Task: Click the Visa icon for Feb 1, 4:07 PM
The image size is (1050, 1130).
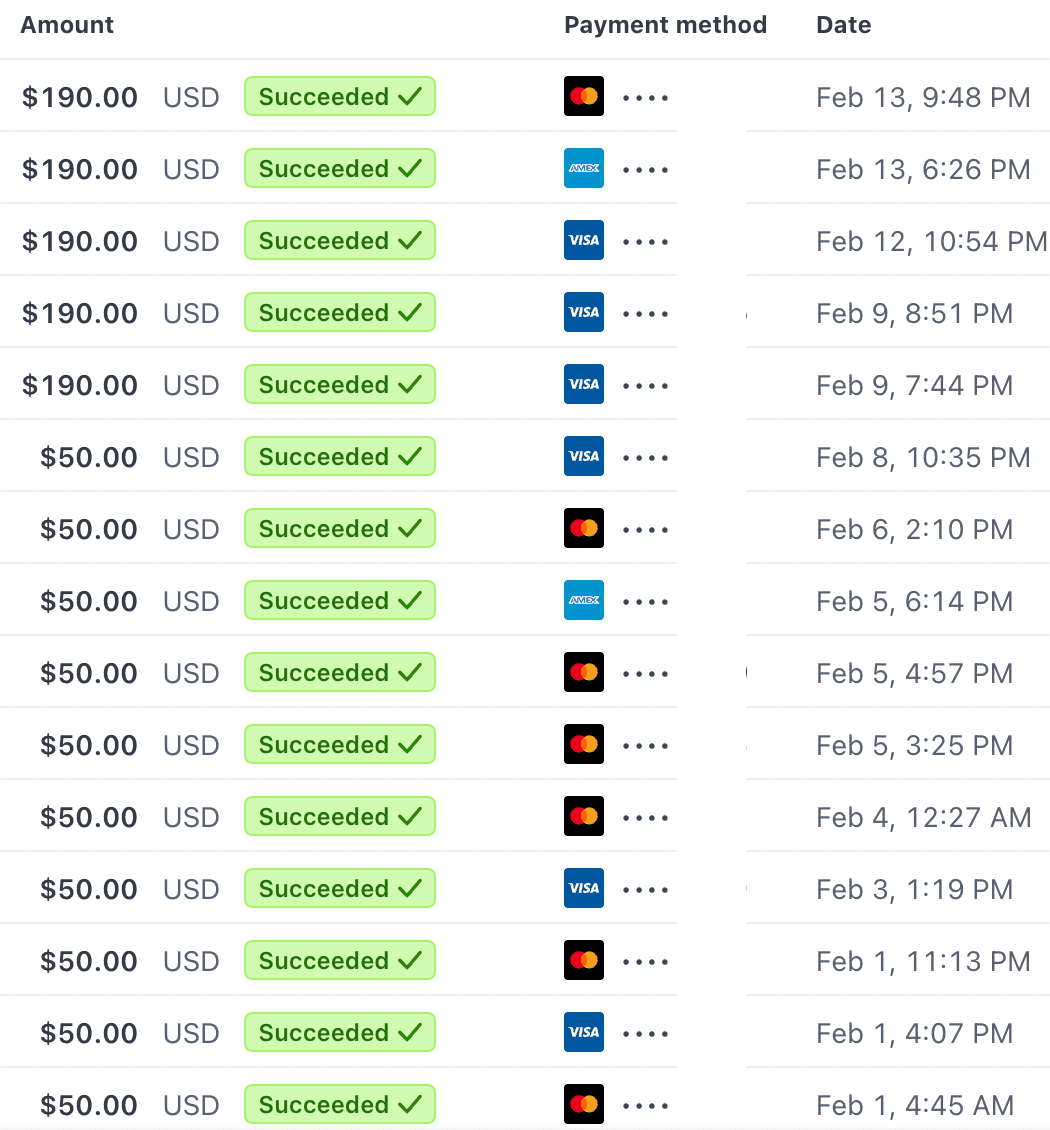Action: [x=584, y=1032]
